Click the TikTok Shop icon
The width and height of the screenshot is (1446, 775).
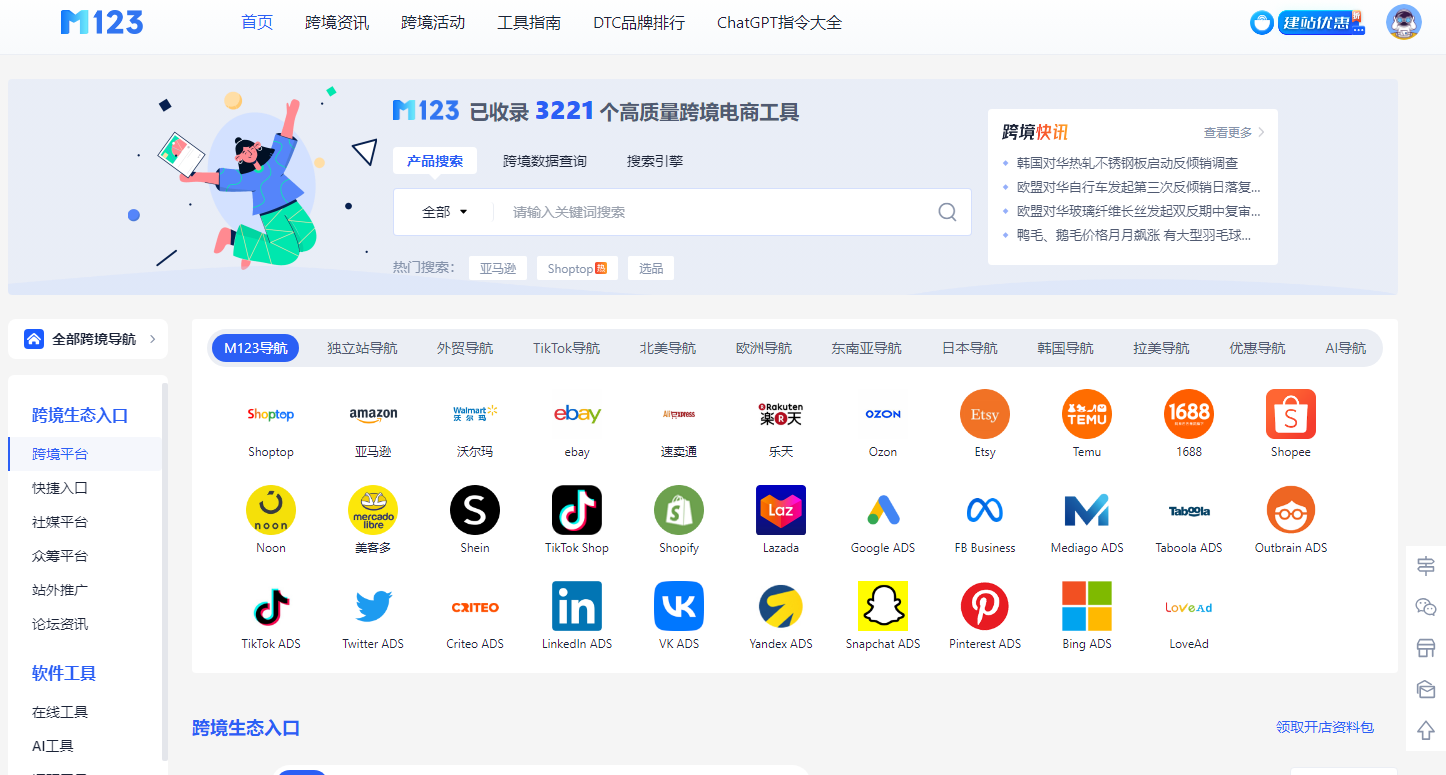point(577,511)
